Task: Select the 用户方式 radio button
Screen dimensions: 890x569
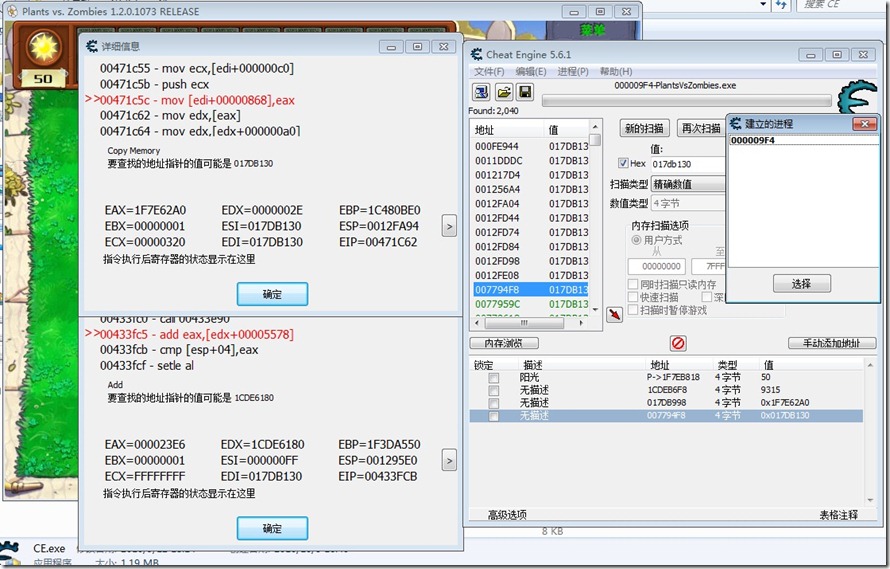Action: point(636,240)
